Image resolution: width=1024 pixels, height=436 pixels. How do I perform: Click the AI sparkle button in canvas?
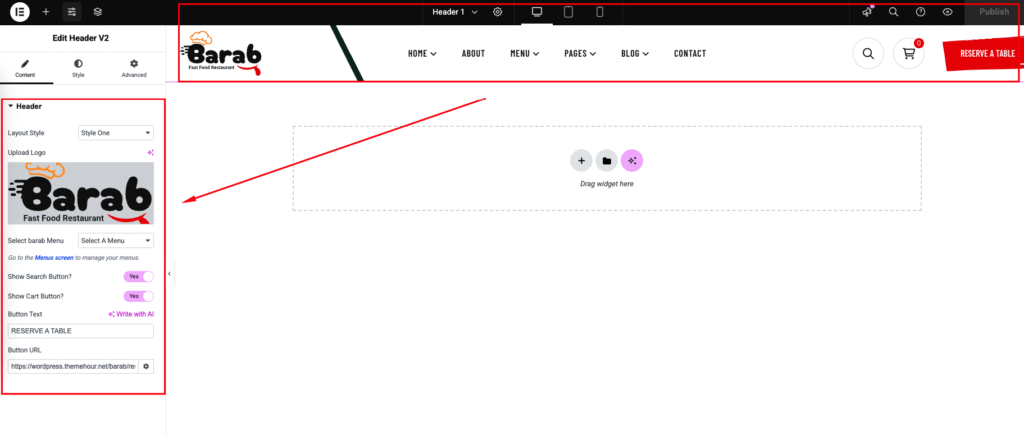point(632,161)
